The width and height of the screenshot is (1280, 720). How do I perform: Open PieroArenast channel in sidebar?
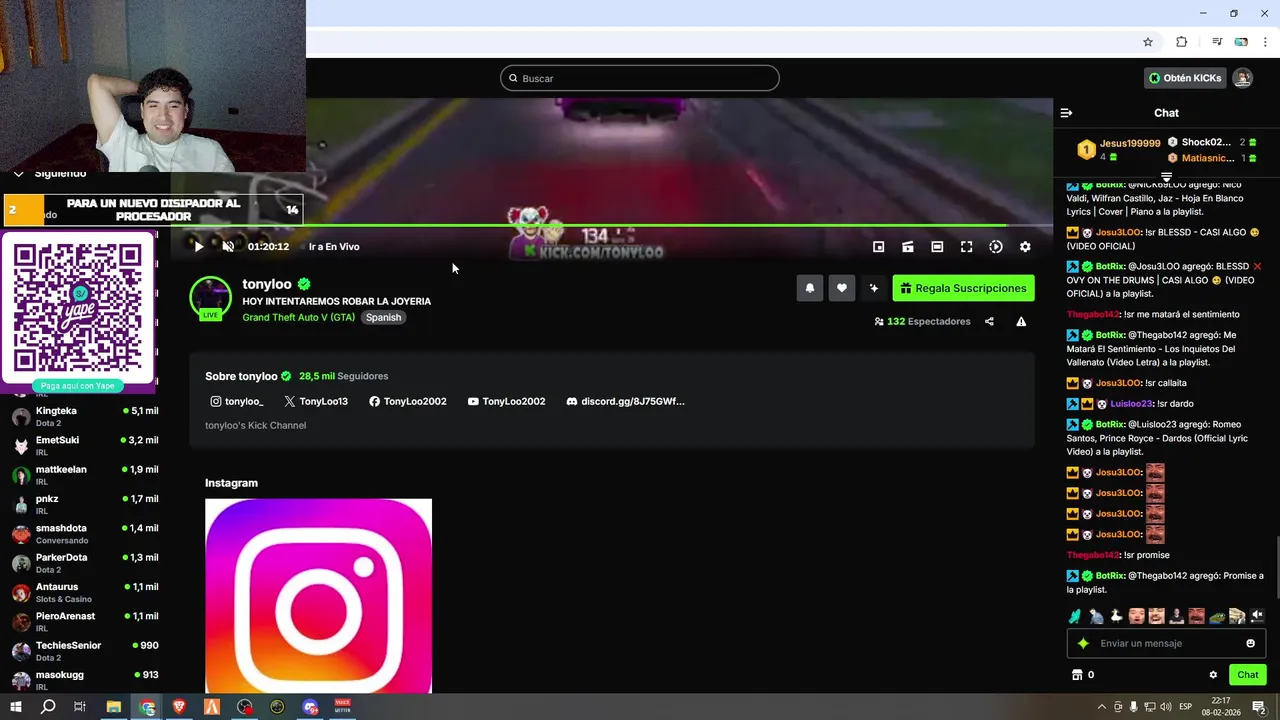click(x=84, y=621)
